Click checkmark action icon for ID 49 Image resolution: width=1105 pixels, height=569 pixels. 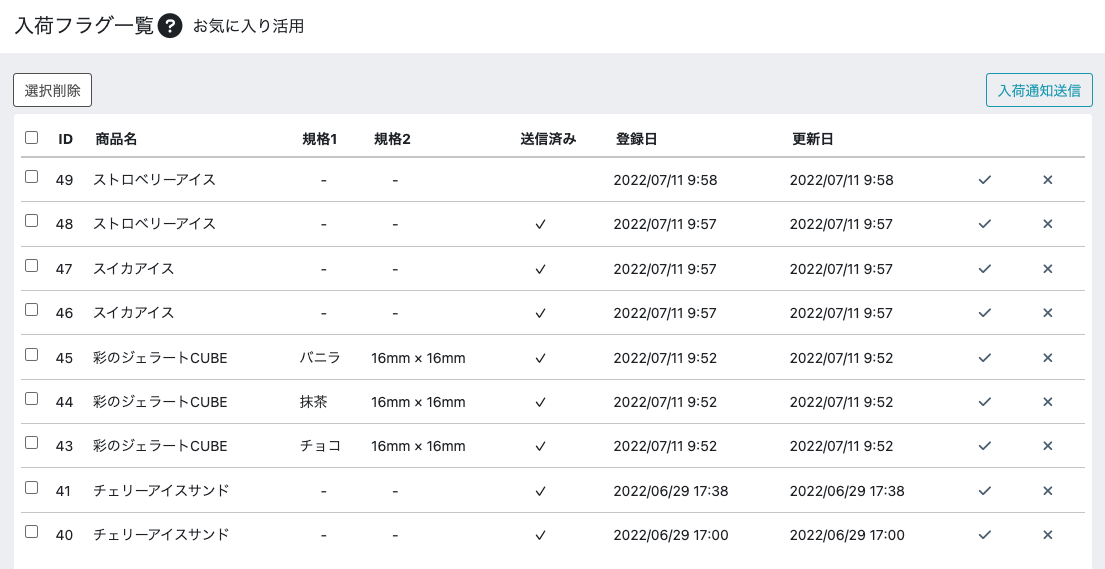[984, 180]
